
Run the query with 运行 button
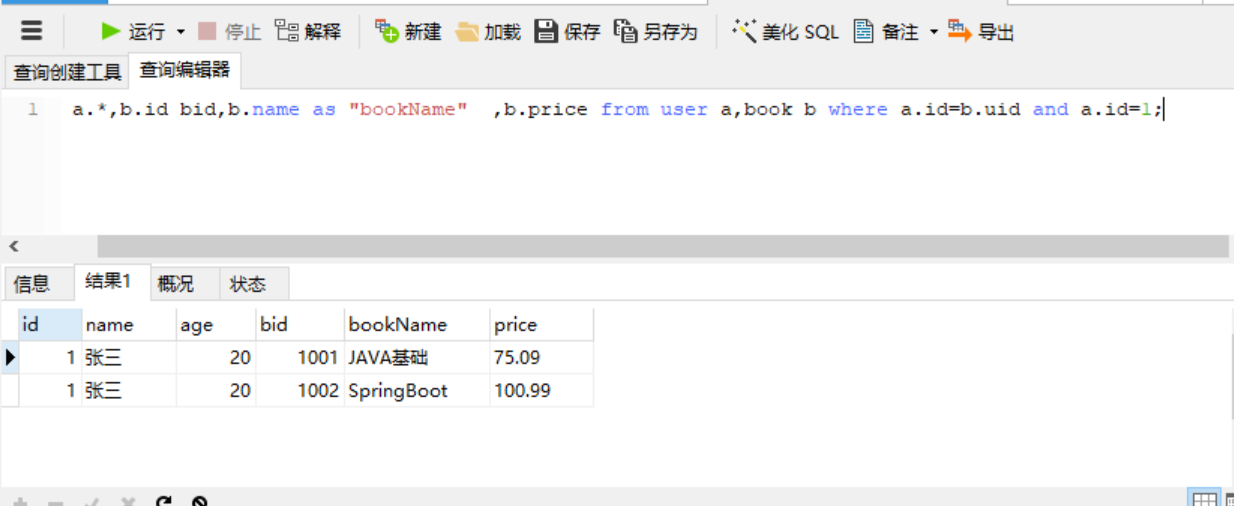pos(133,32)
